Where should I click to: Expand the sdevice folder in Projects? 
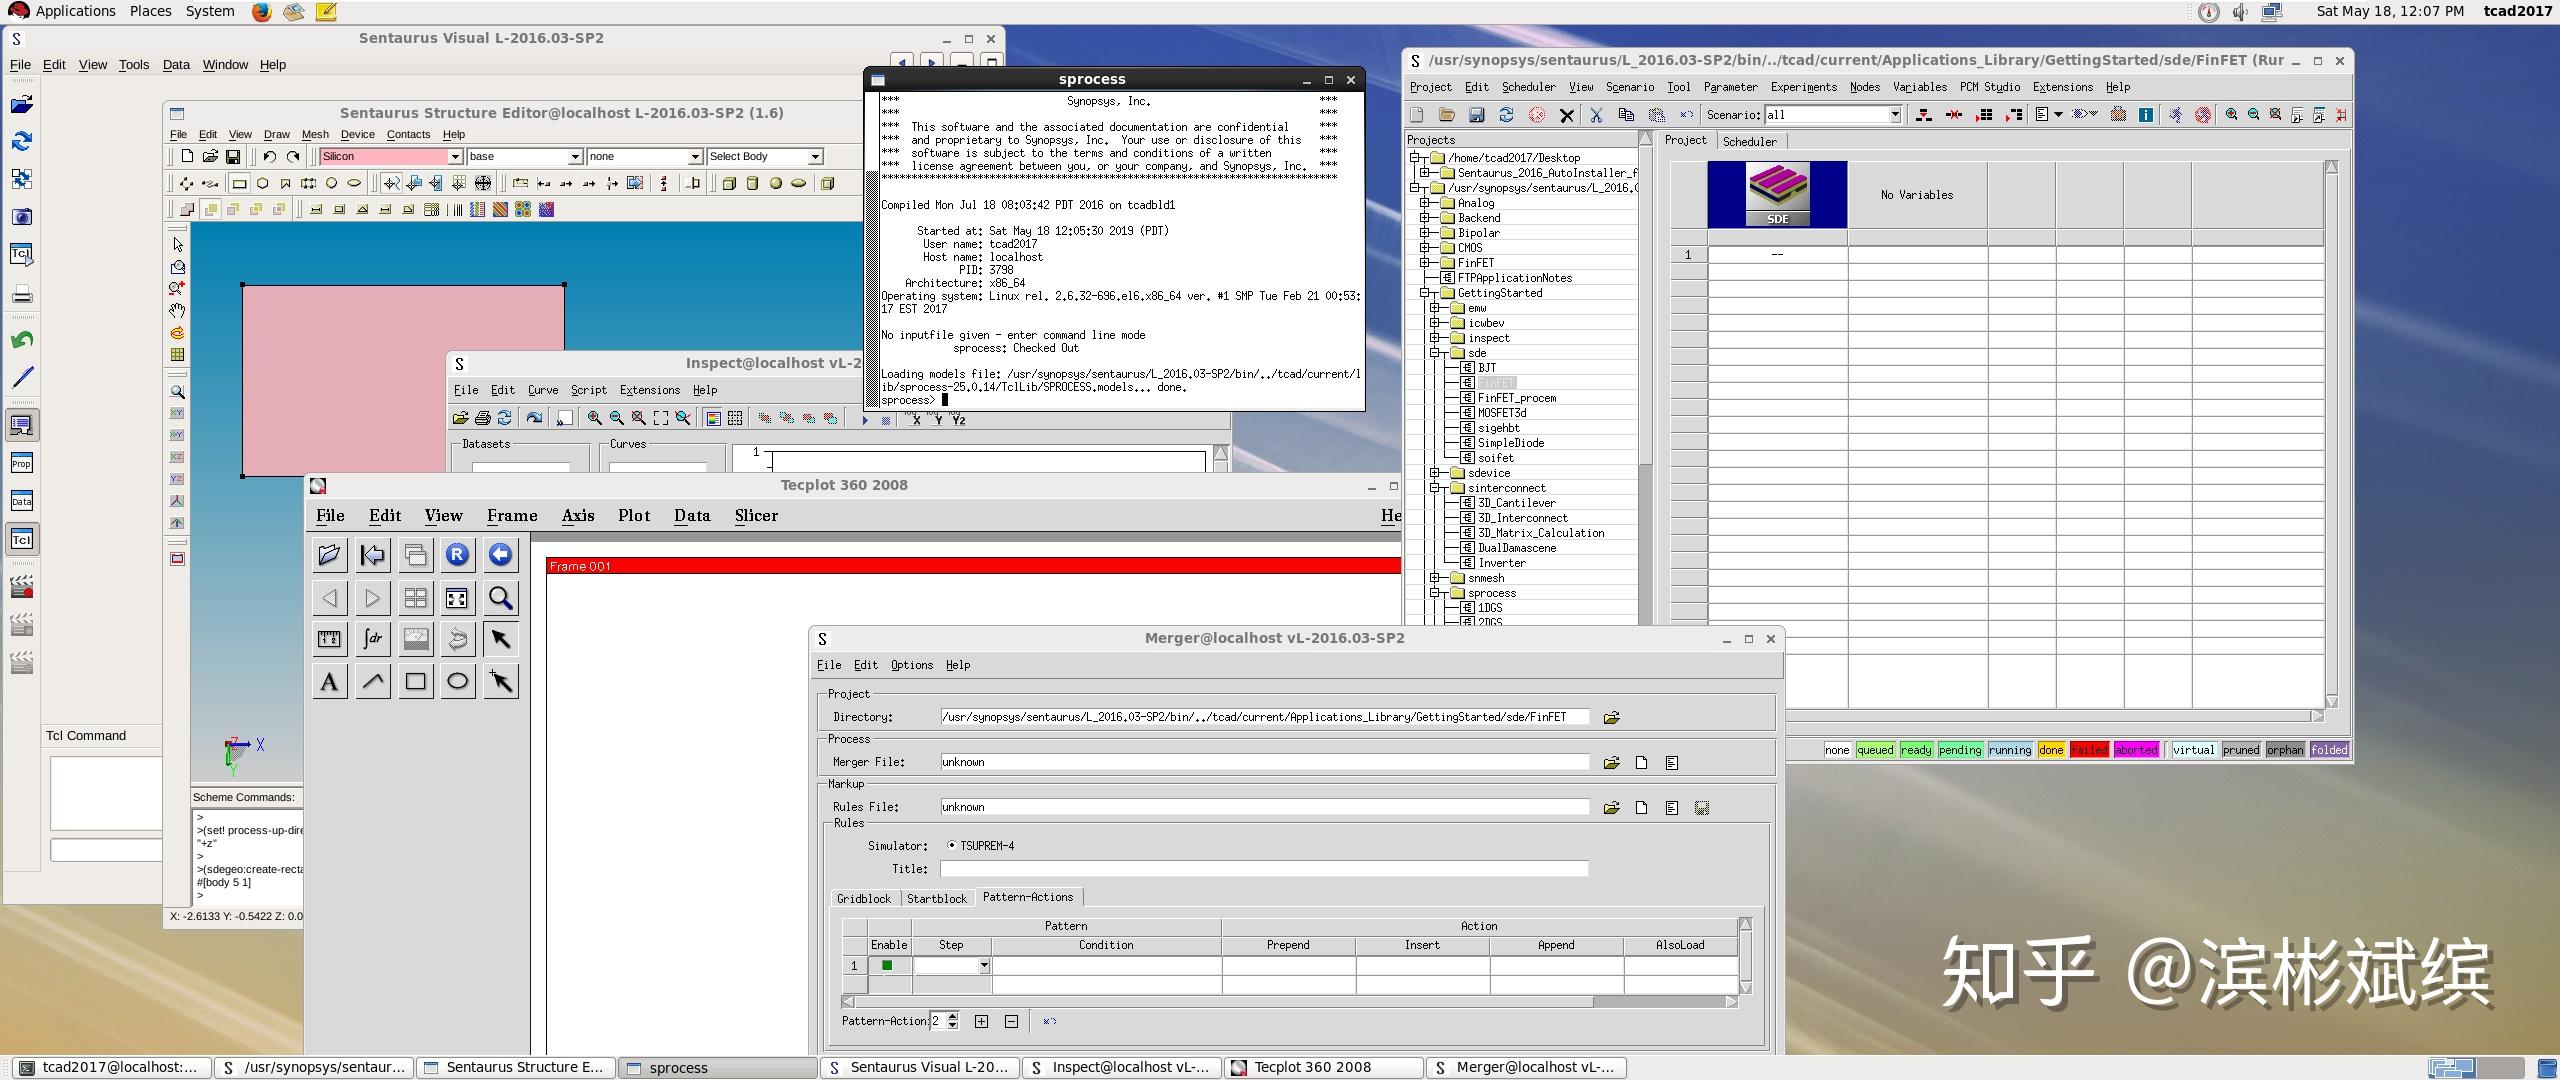point(1435,473)
